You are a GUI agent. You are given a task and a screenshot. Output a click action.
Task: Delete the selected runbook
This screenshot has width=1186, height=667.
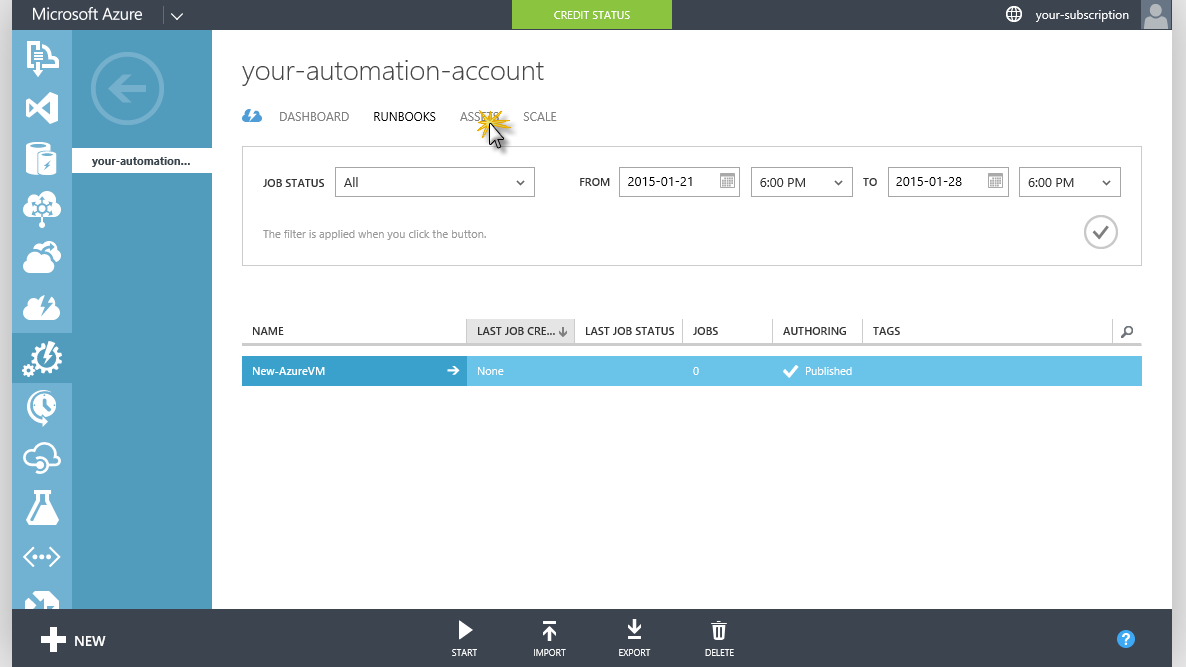click(719, 638)
